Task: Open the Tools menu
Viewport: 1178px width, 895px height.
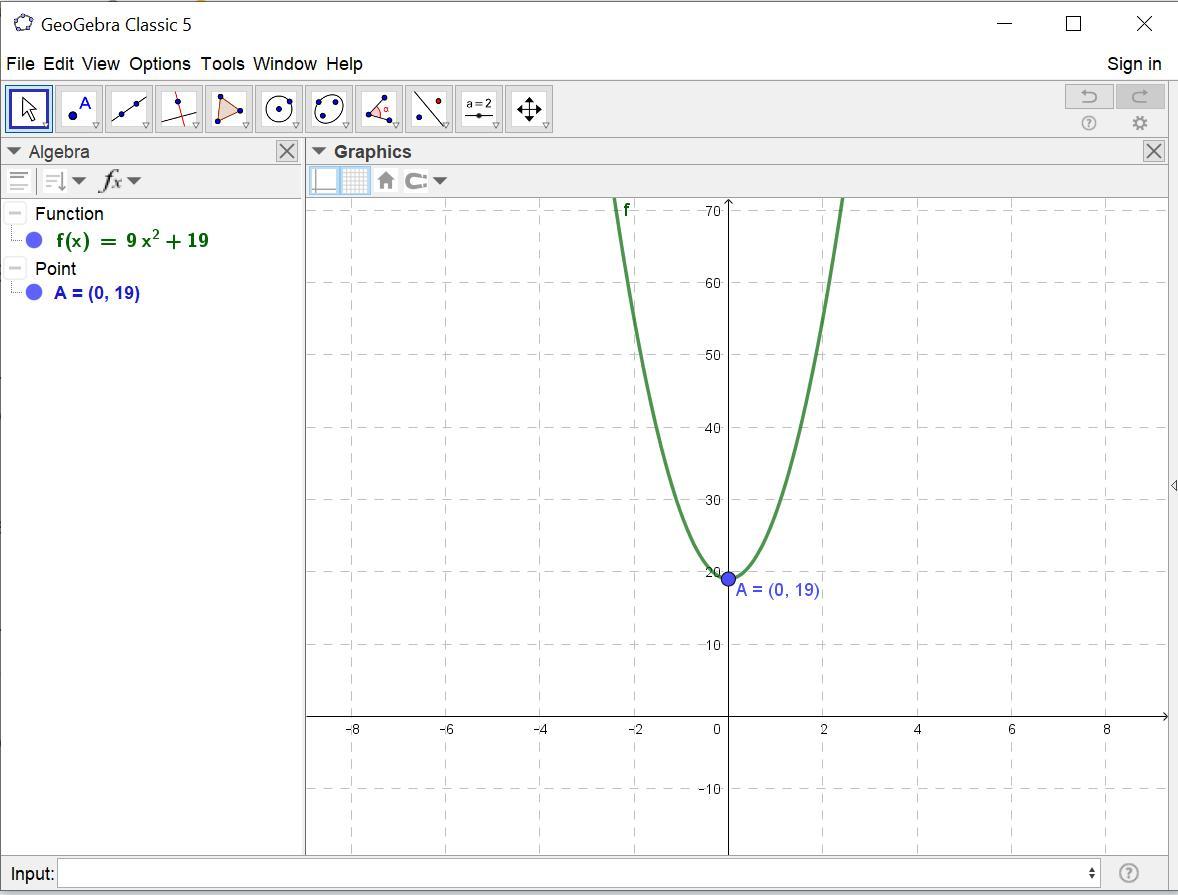Action: click(222, 64)
